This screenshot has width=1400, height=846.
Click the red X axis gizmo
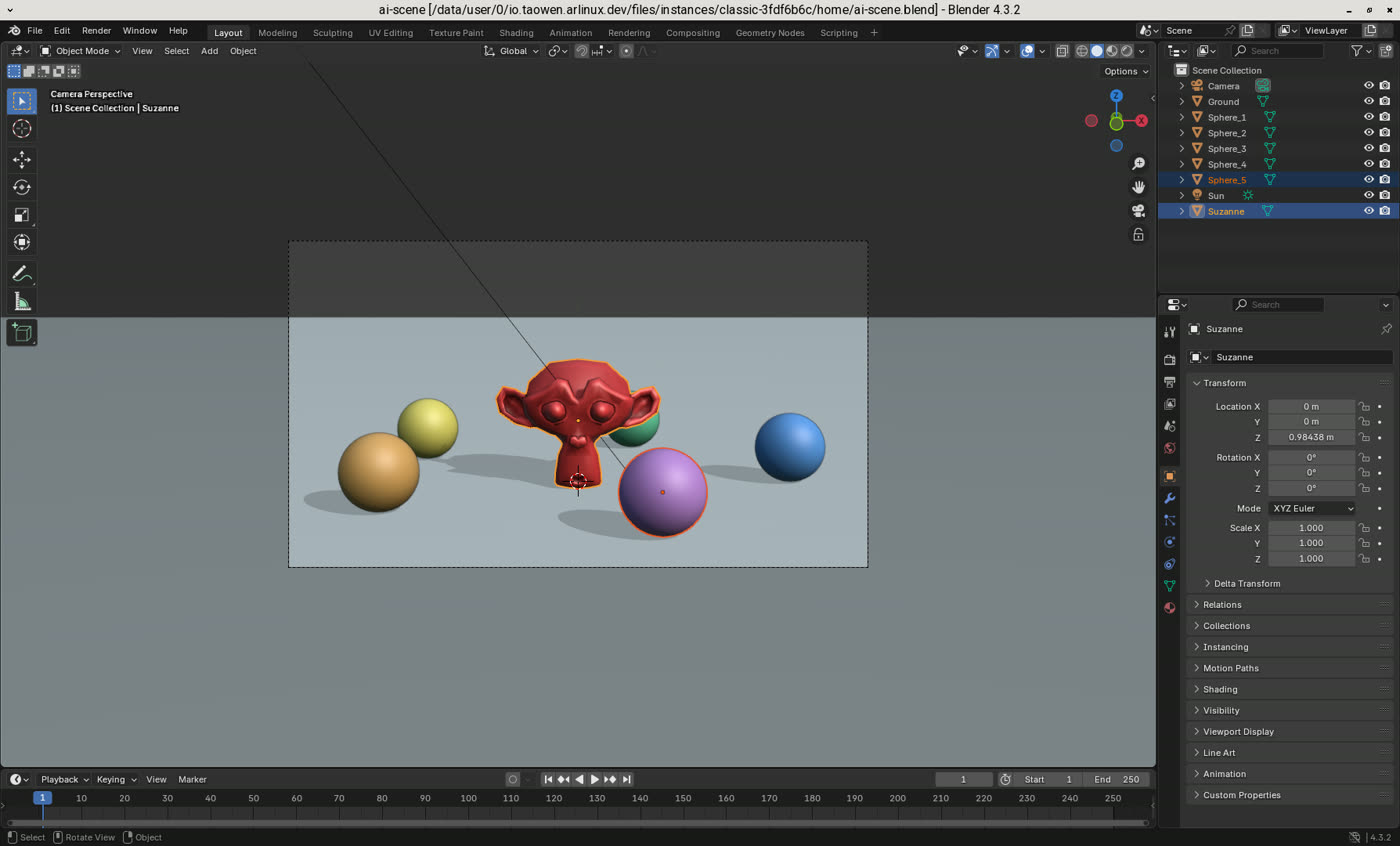tap(1141, 120)
